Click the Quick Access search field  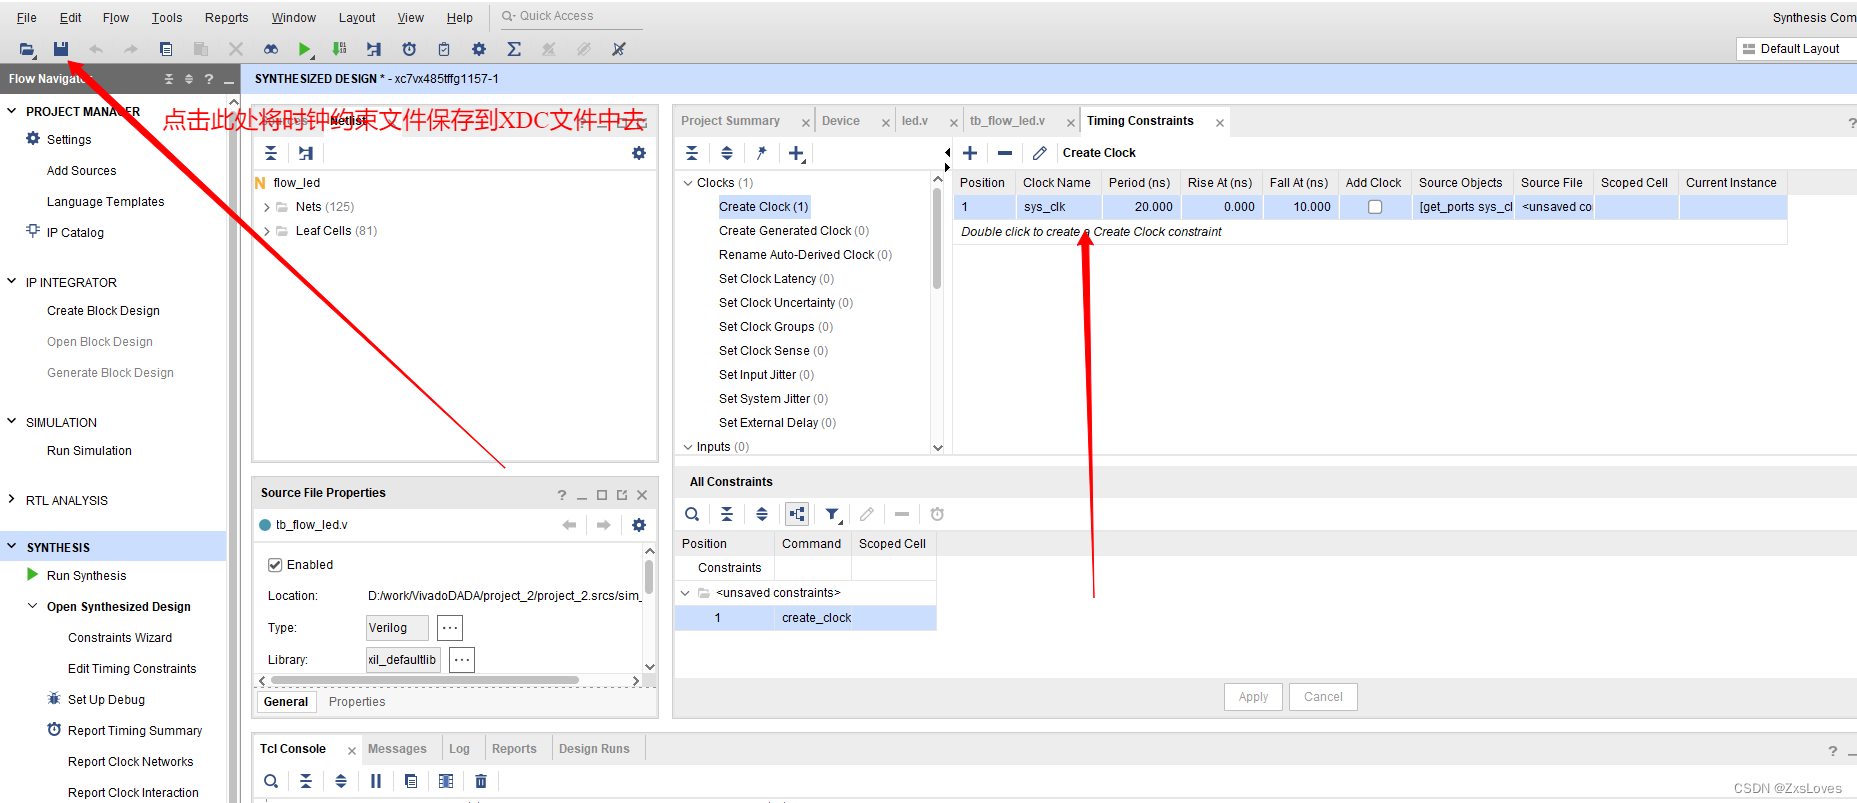pyautogui.click(x=570, y=16)
